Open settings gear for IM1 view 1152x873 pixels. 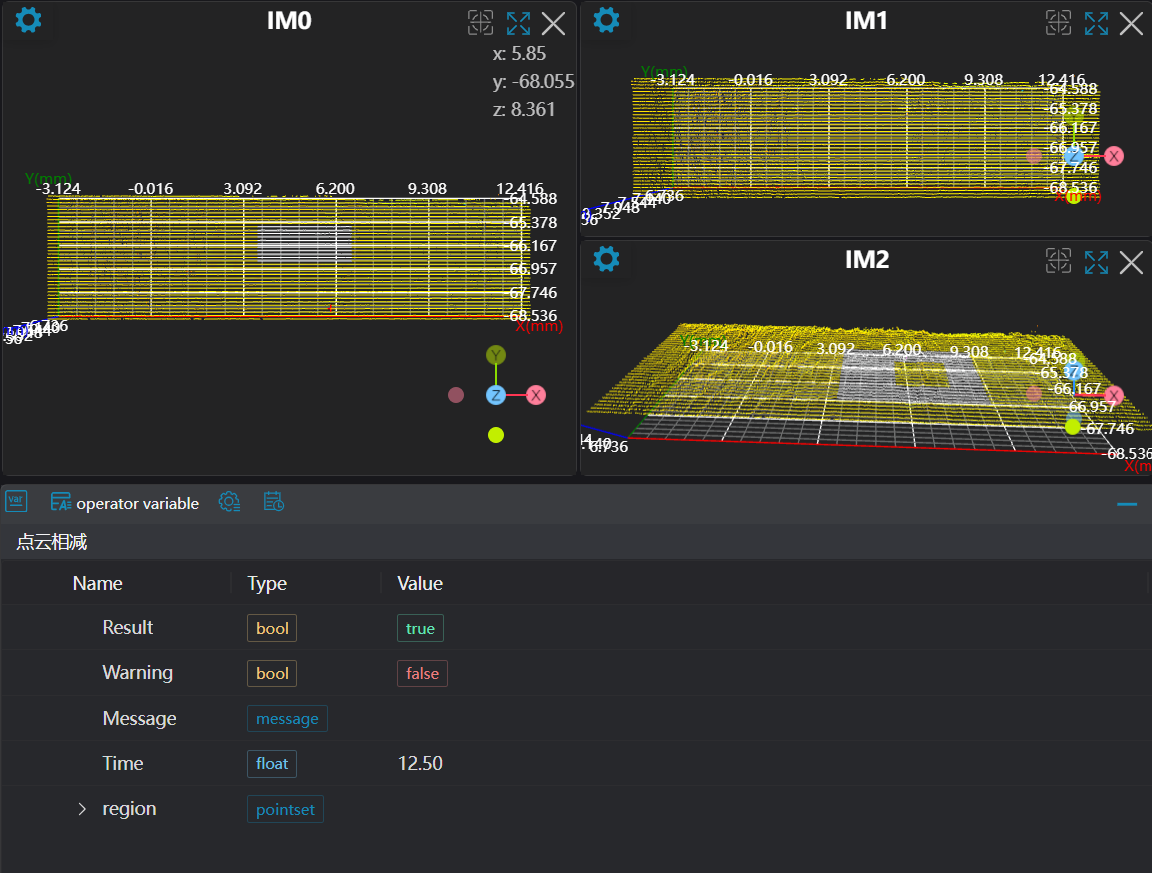click(607, 20)
